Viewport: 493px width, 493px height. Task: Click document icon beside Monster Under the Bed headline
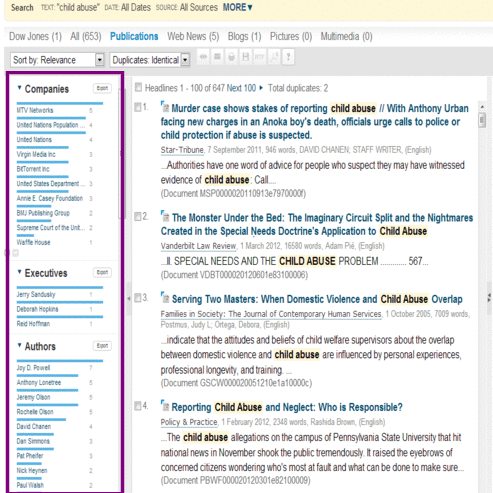click(165, 216)
